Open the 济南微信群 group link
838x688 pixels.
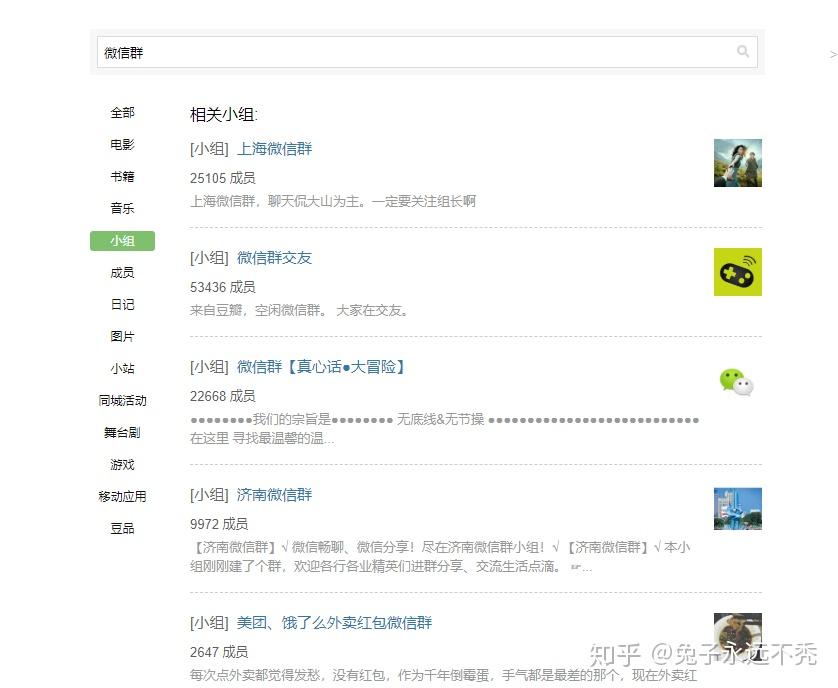[x=274, y=494]
